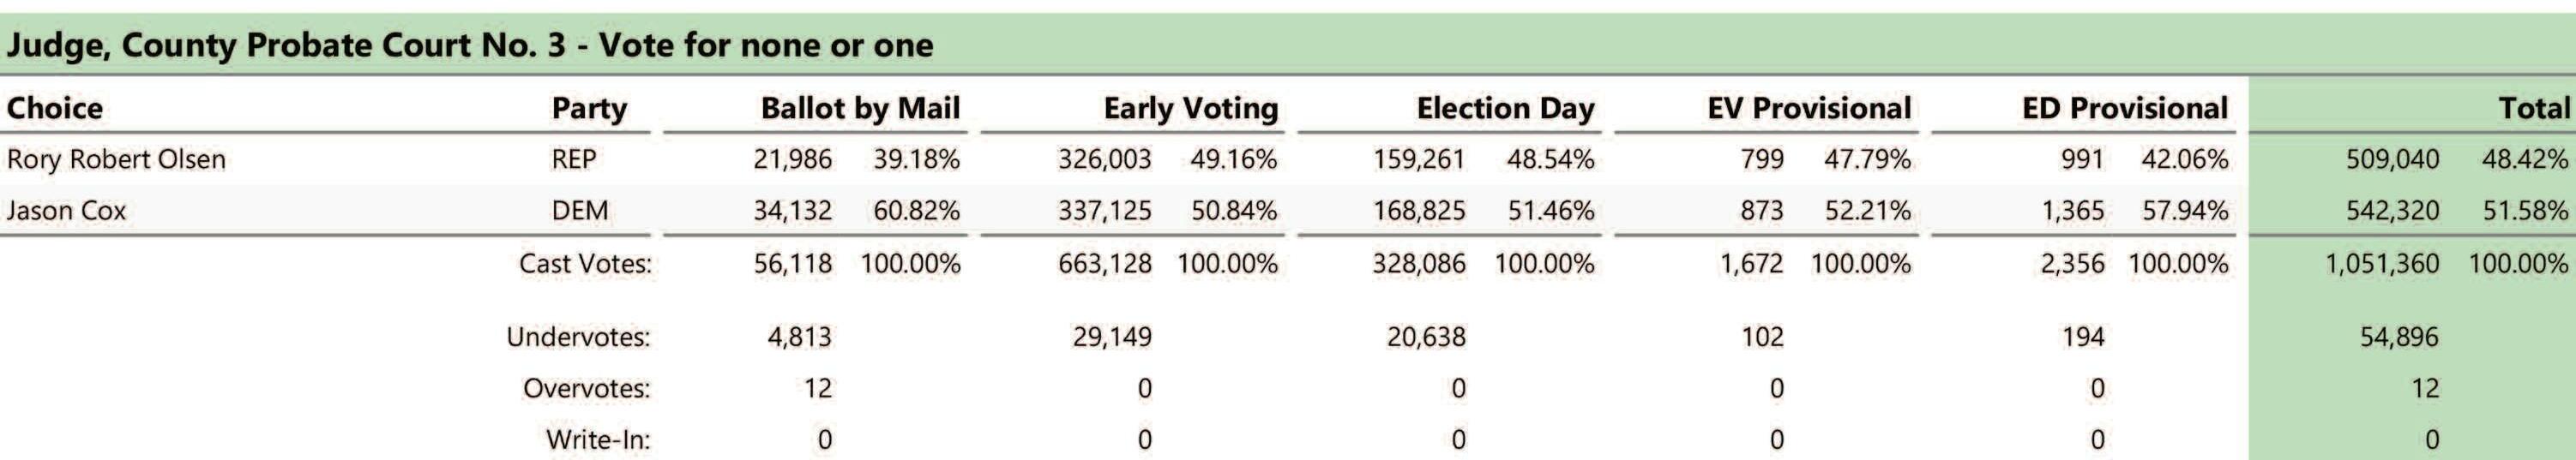
Task: Click the Overvotes row label
Action: coord(586,388)
